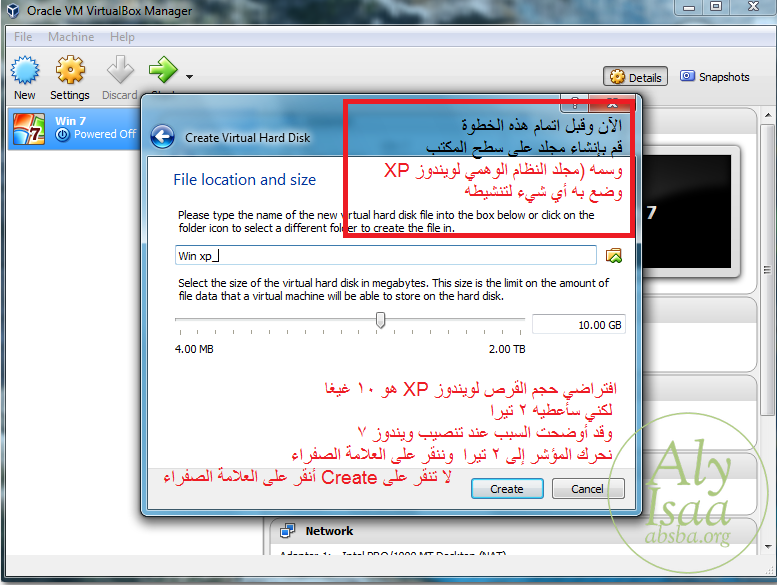777x585 pixels.
Task: Click the disk size slider handle
Action: point(380,320)
